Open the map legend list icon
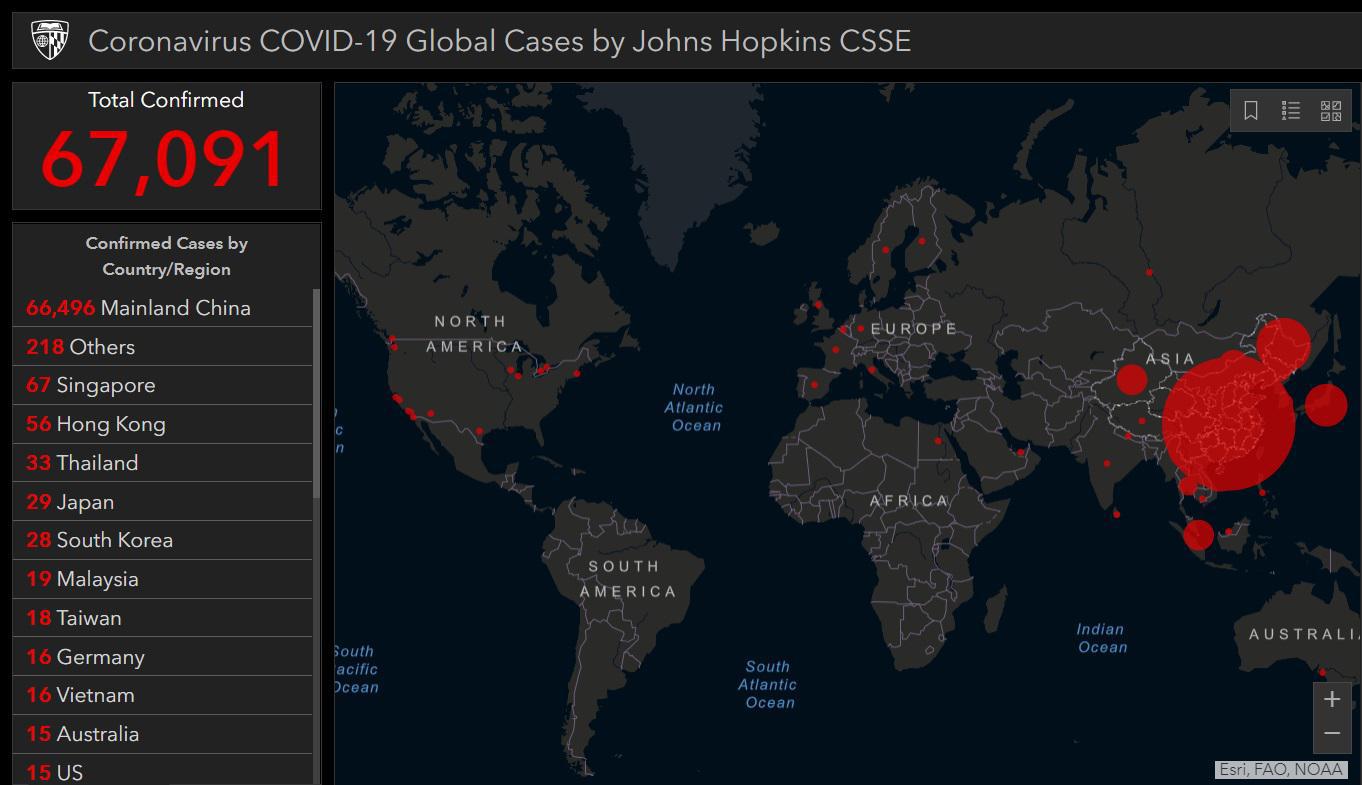 click(1291, 111)
